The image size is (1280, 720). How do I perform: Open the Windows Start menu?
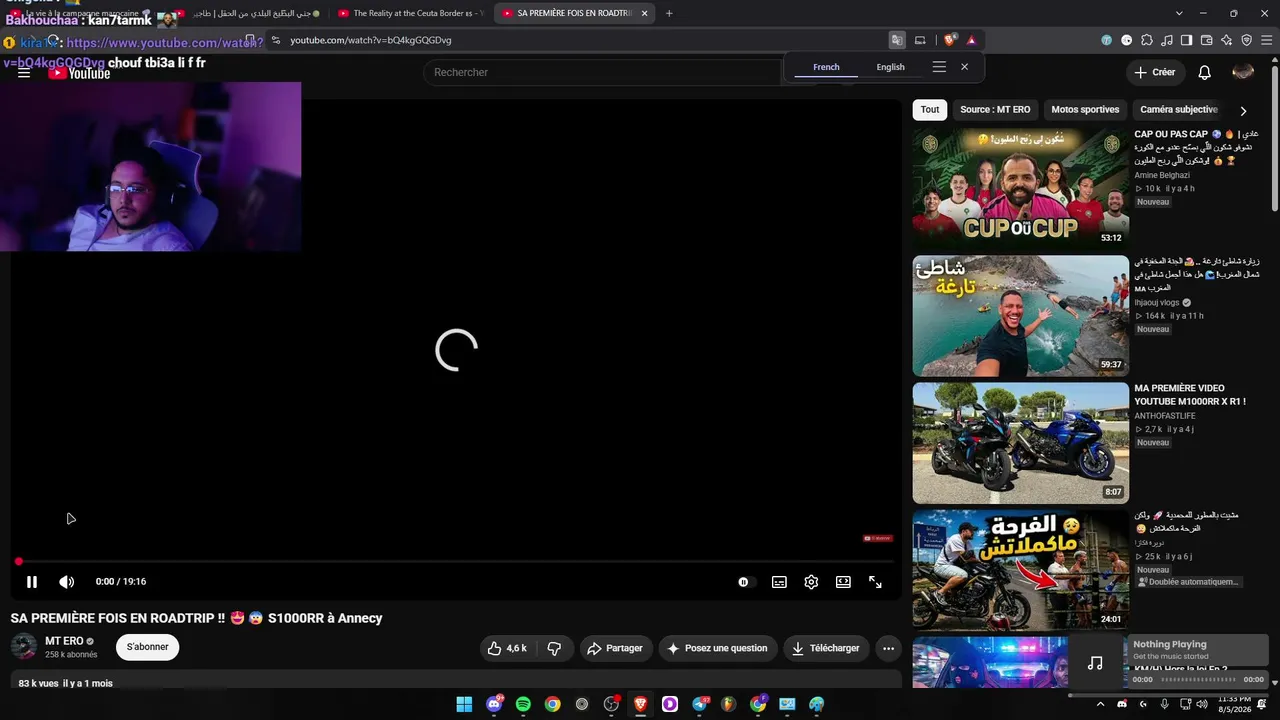pyautogui.click(x=464, y=704)
